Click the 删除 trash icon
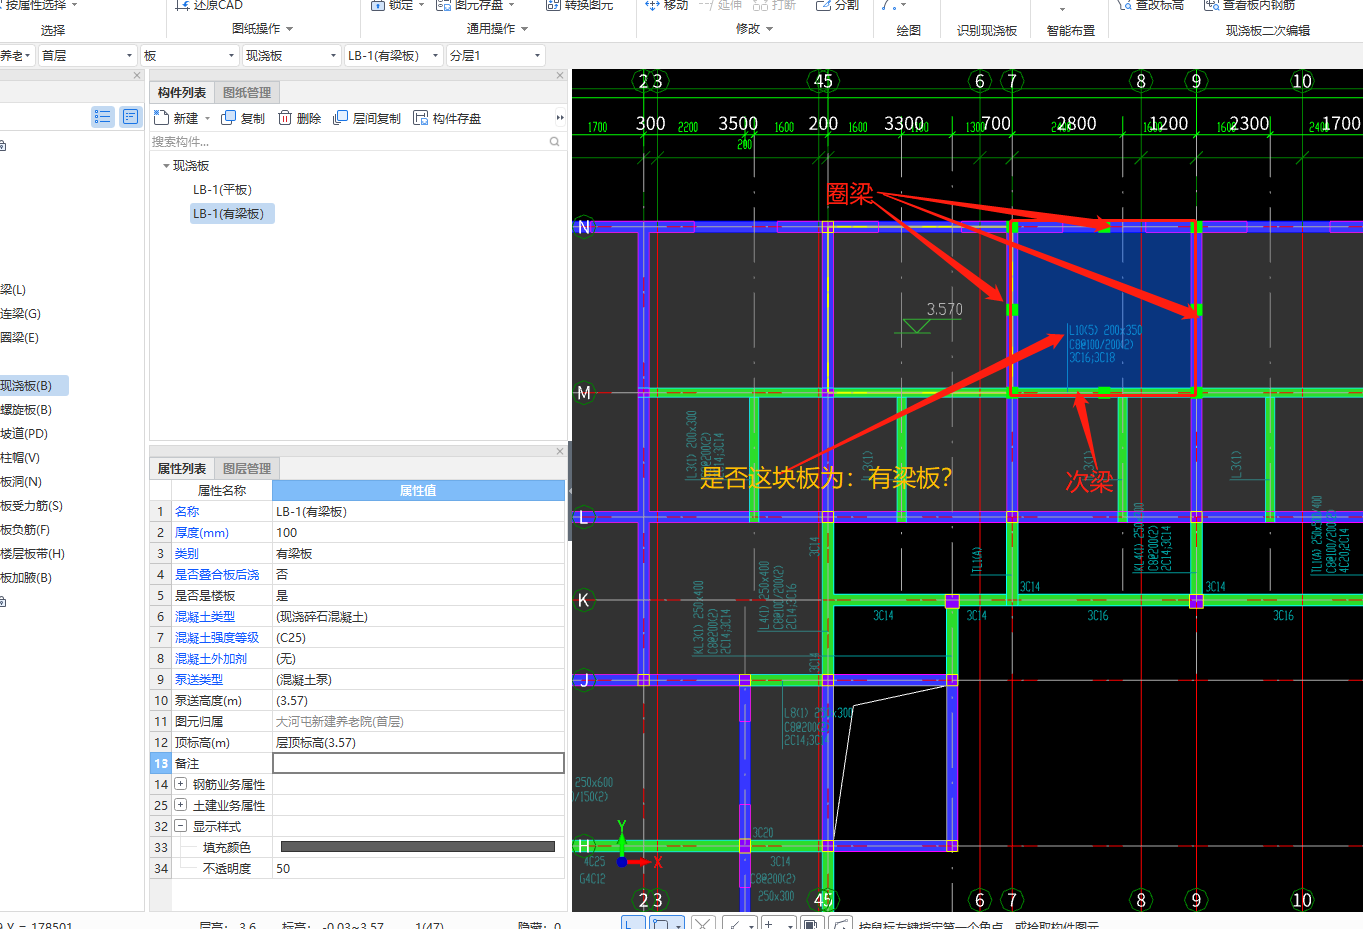 (x=285, y=118)
